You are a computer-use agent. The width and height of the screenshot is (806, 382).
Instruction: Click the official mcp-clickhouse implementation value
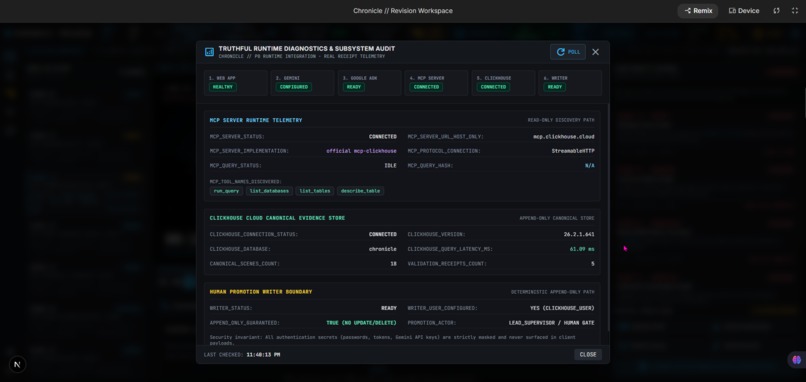(361, 151)
